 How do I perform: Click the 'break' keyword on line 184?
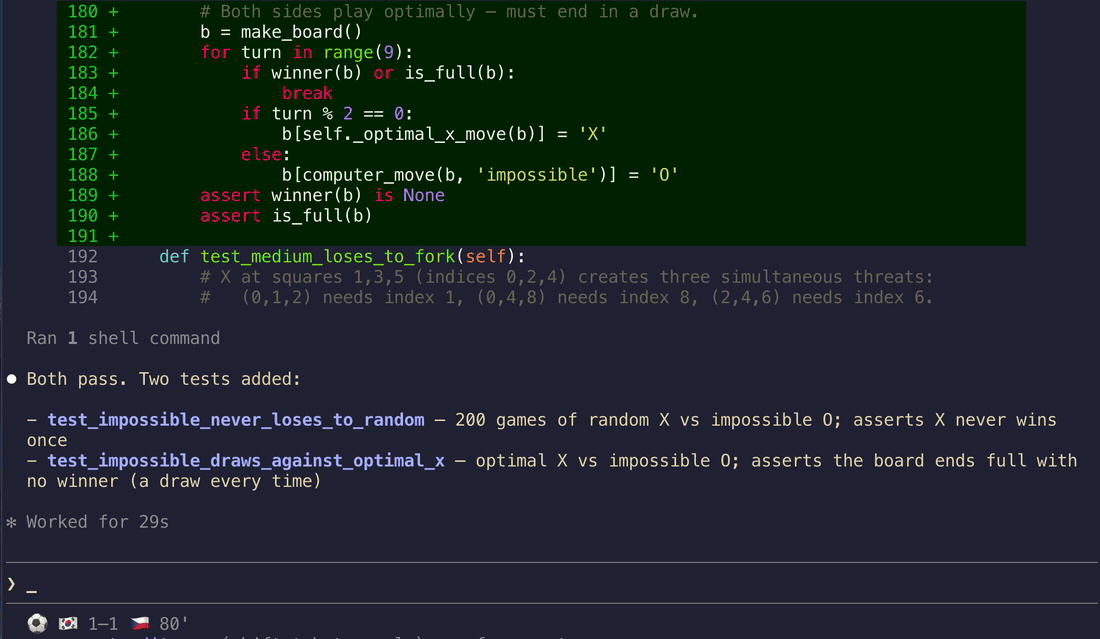(307, 93)
